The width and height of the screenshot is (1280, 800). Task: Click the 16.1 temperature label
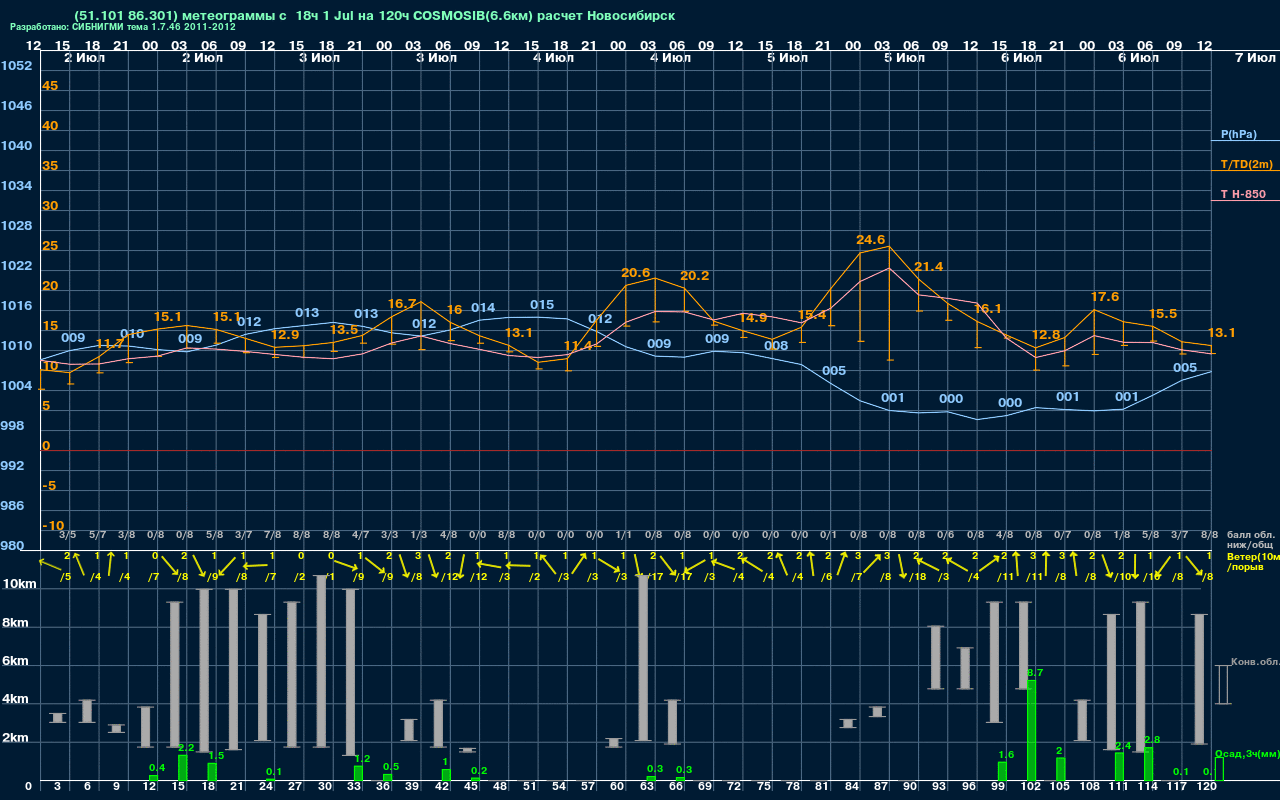click(988, 309)
